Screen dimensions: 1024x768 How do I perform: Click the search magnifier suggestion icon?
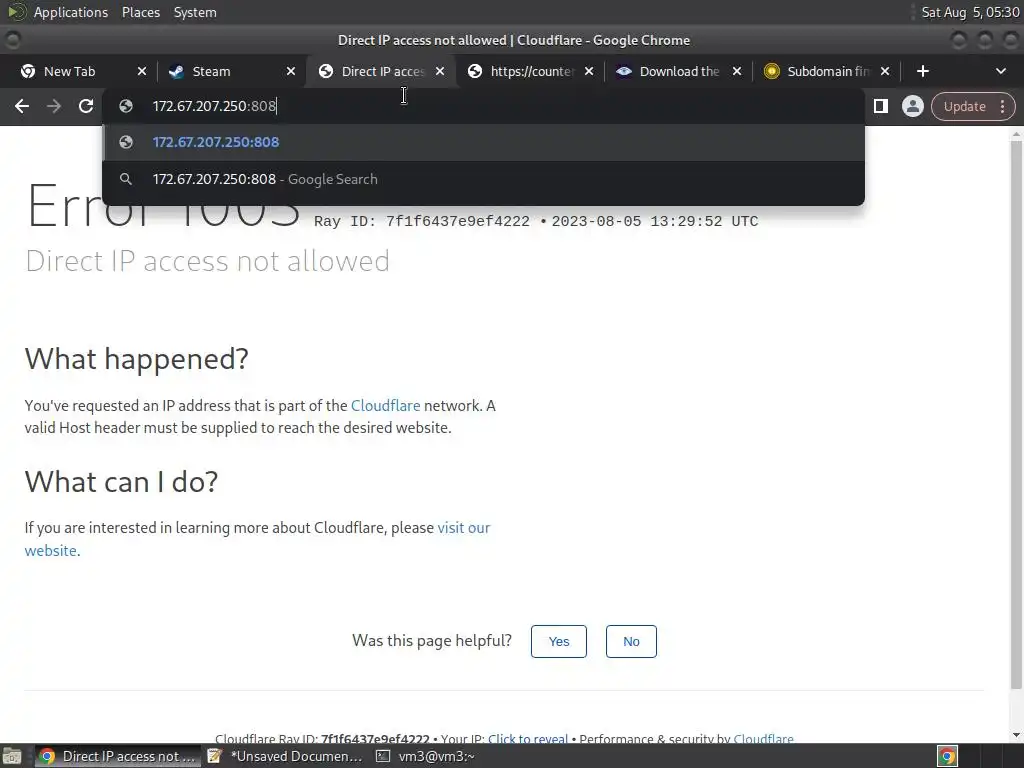126,179
